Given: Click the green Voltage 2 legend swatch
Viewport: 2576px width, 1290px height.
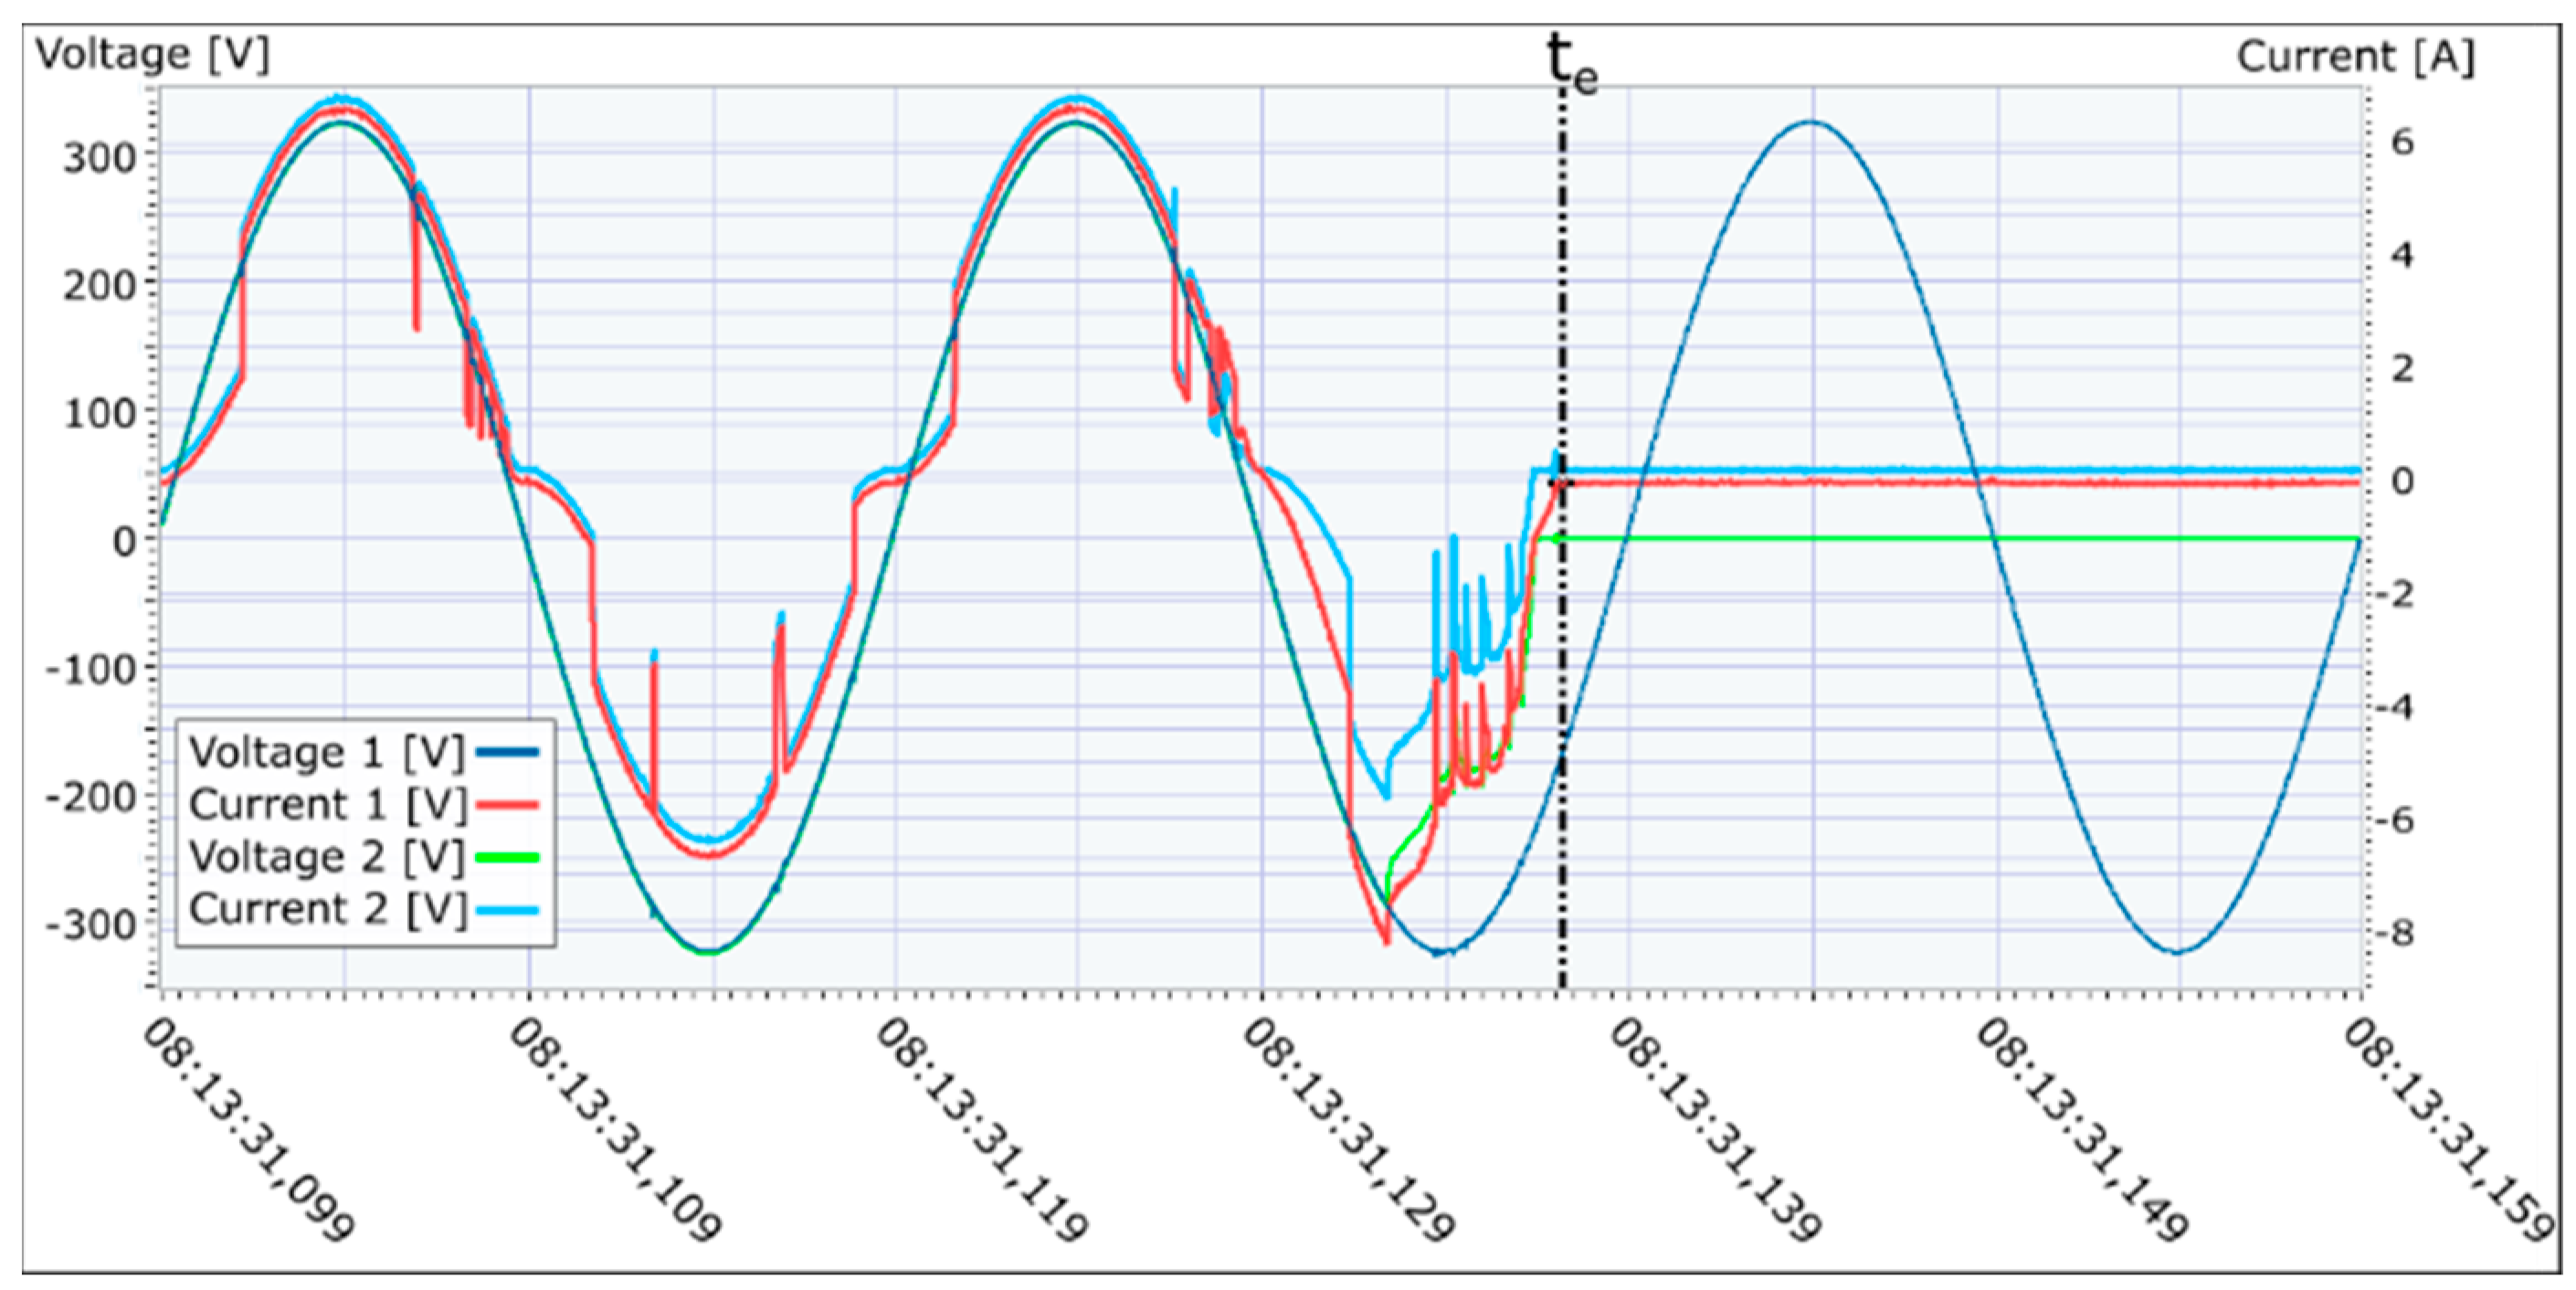Looking at the screenshot, I should (508, 858).
